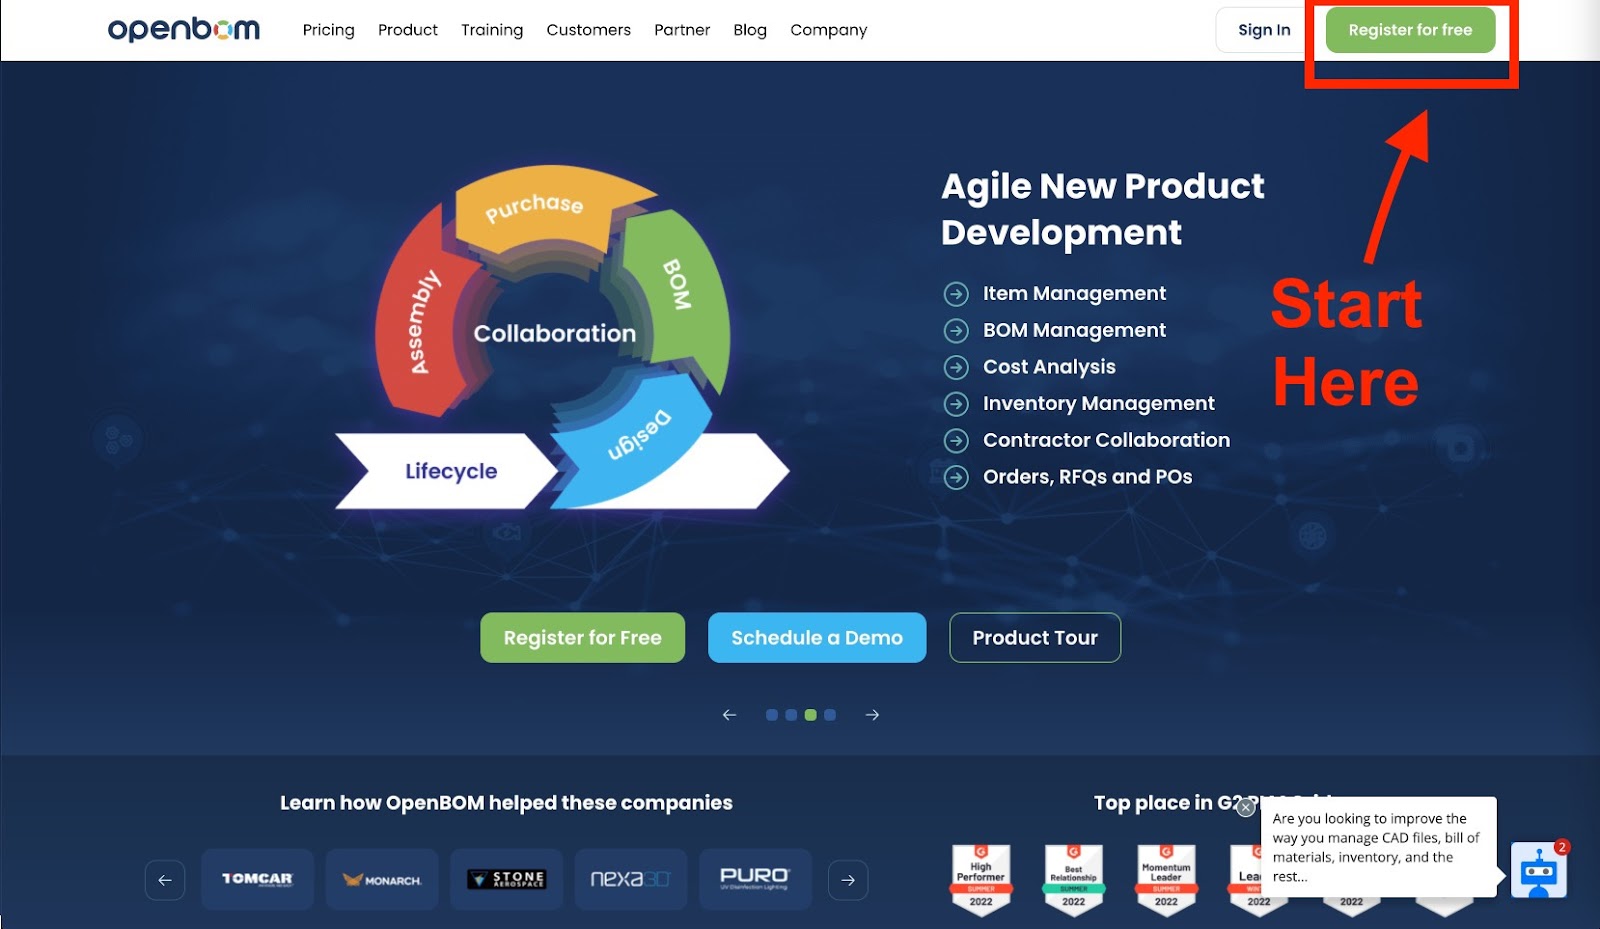This screenshot has width=1600, height=929.
Task: Click the Collaboration label in the diagram center
Action: coord(554,334)
